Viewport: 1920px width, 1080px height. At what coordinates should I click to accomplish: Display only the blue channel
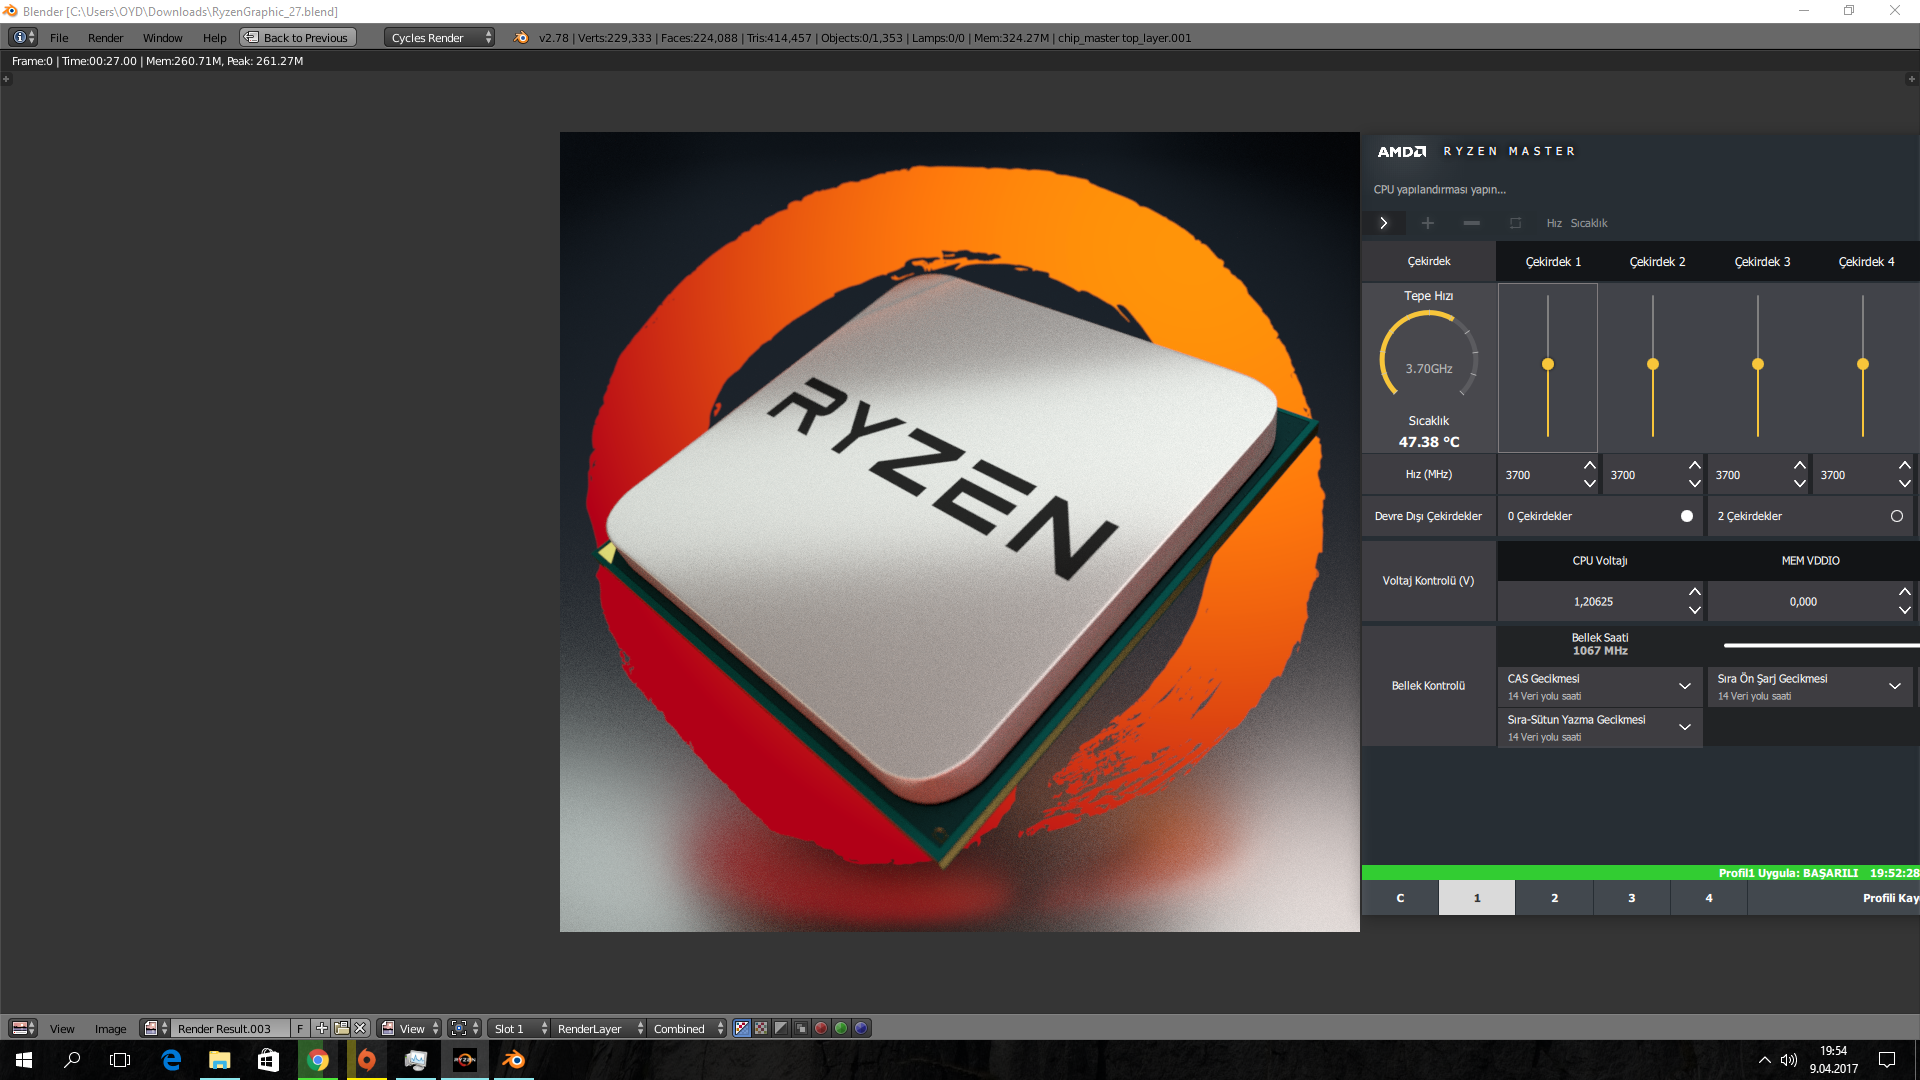click(x=861, y=1028)
